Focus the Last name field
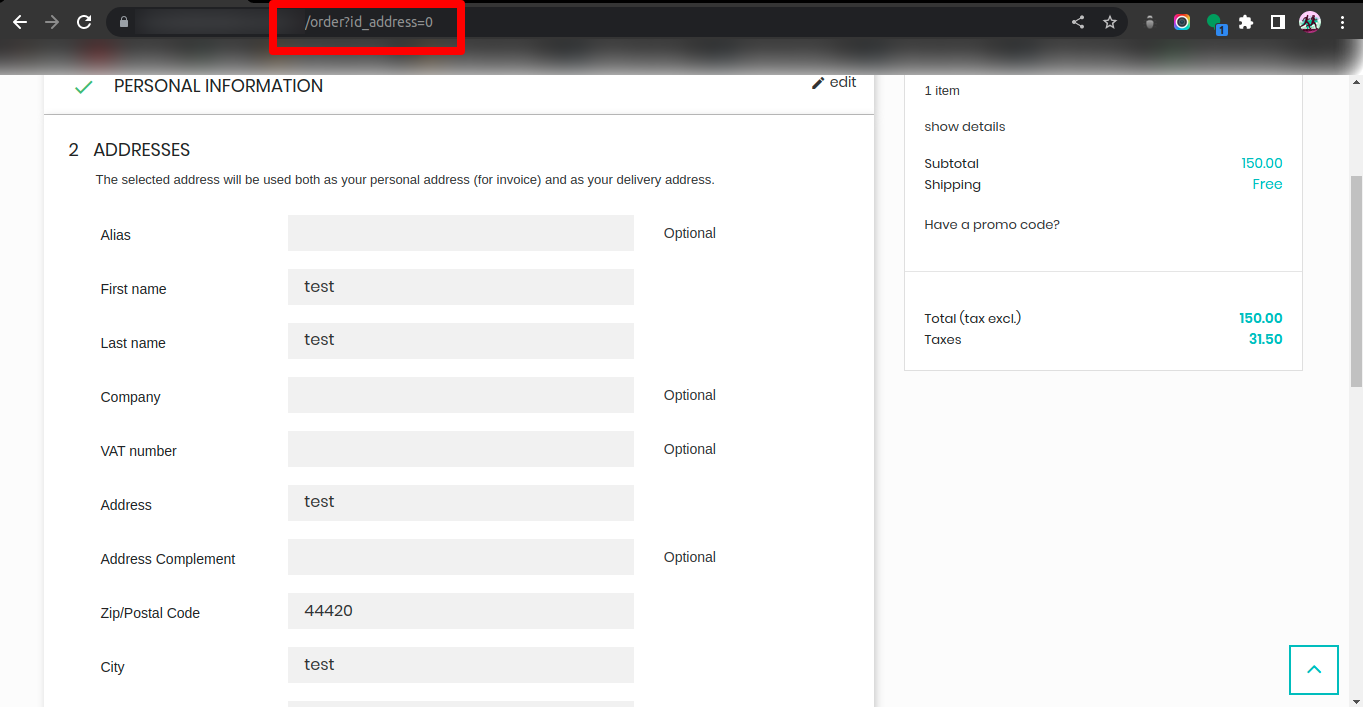Viewport: 1363px width, 707px height. [461, 341]
